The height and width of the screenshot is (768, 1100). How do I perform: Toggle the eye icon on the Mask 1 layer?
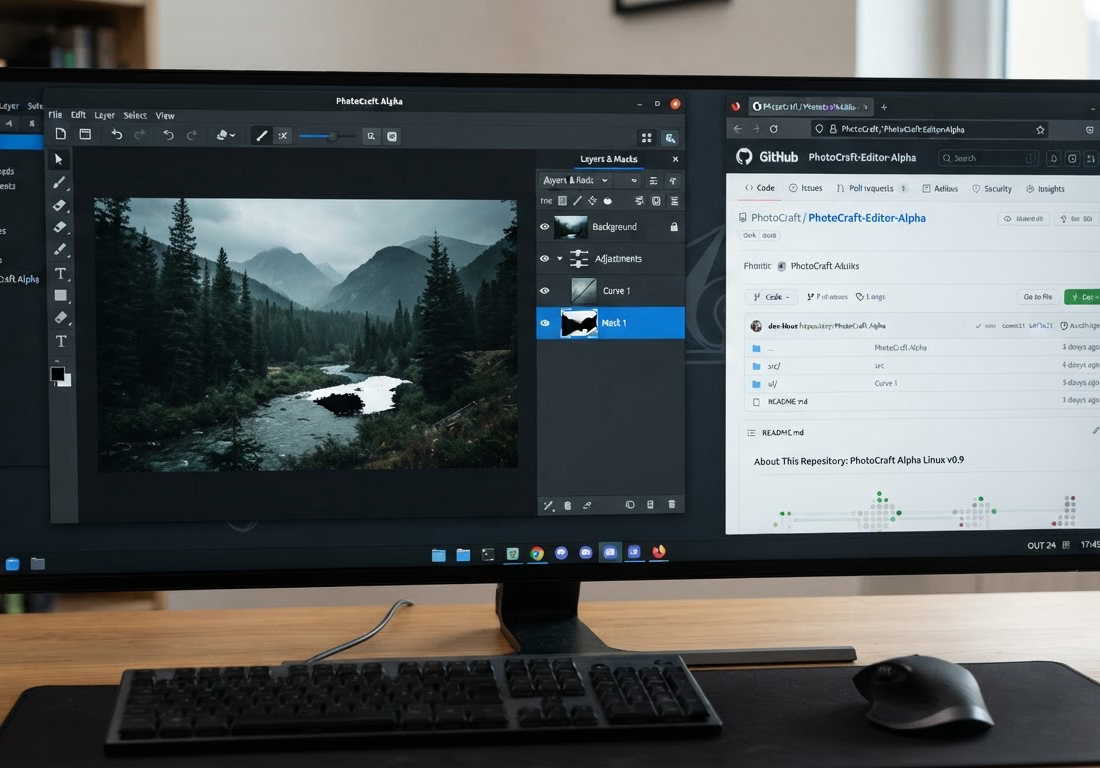(x=545, y=323)
